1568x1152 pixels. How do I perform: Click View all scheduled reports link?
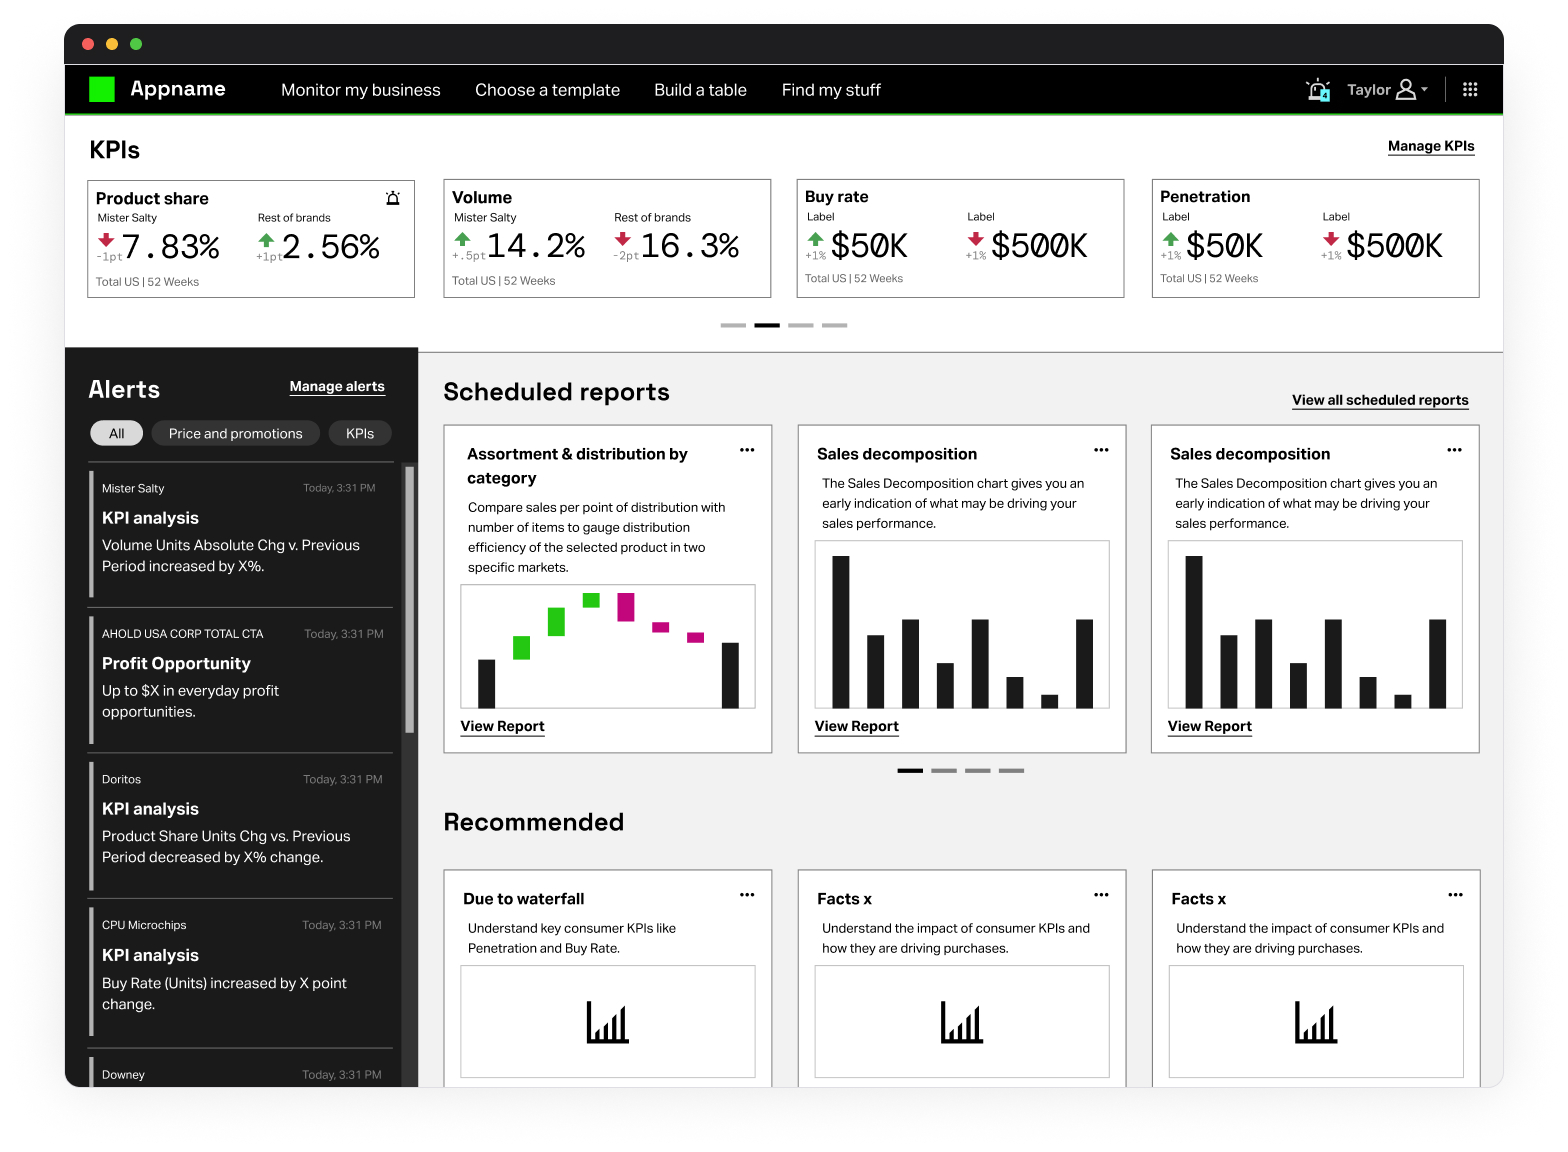click(1379, 400)
